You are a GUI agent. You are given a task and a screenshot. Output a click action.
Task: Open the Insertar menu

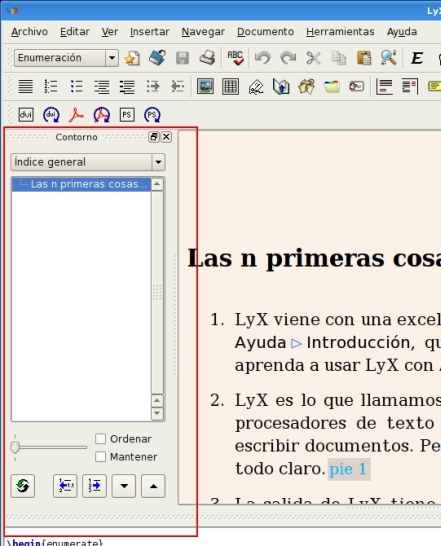click(149, 32)
